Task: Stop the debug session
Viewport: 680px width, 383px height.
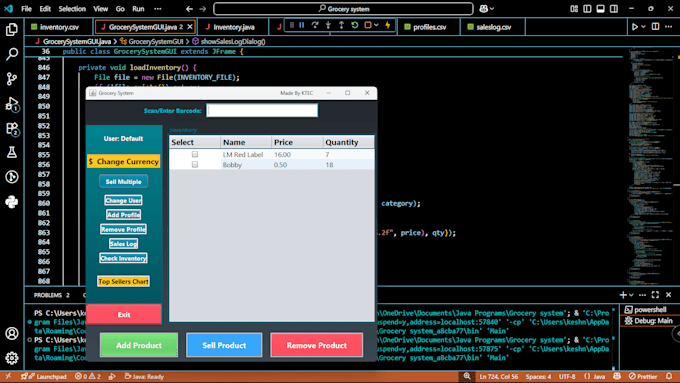Action: click(368, 26)
